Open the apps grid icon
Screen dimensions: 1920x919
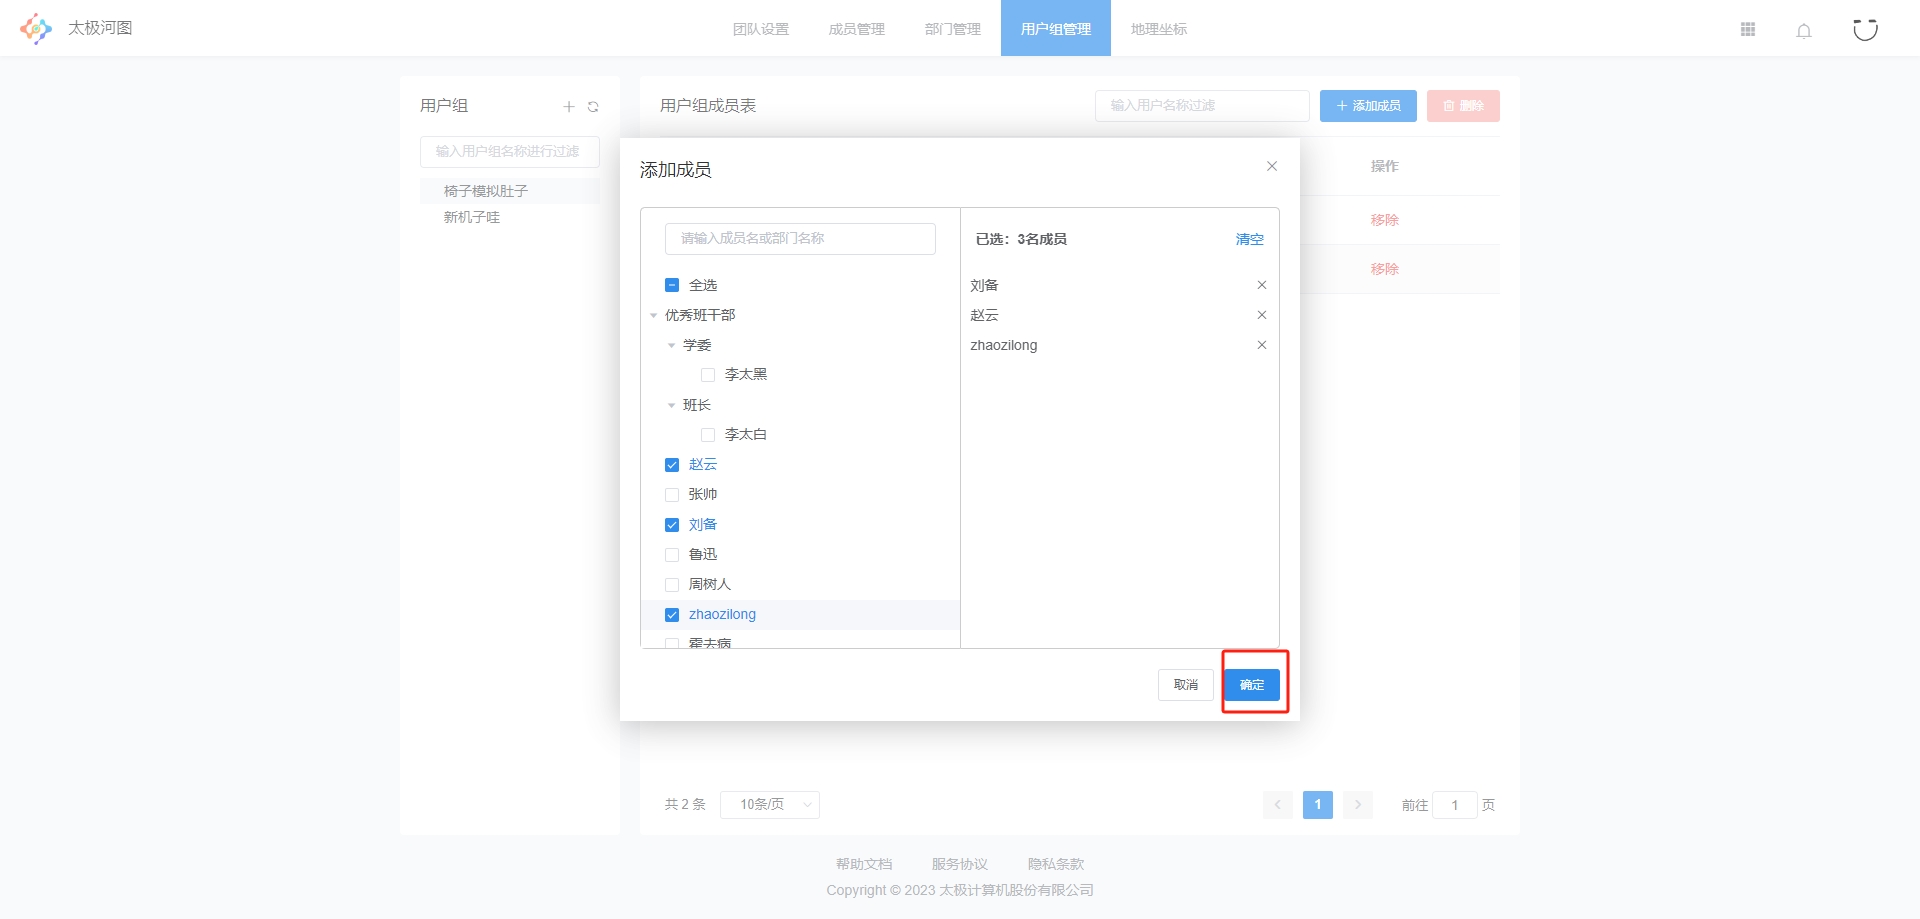[1748, 30]
